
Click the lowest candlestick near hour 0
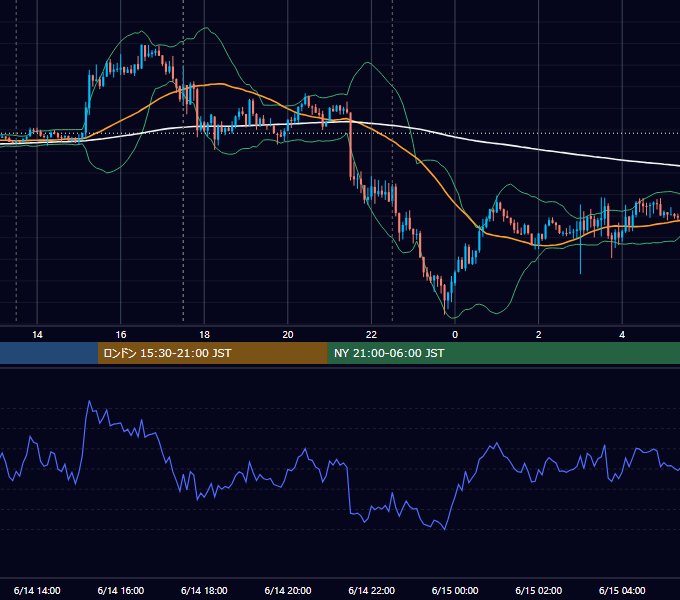(445, 299)
